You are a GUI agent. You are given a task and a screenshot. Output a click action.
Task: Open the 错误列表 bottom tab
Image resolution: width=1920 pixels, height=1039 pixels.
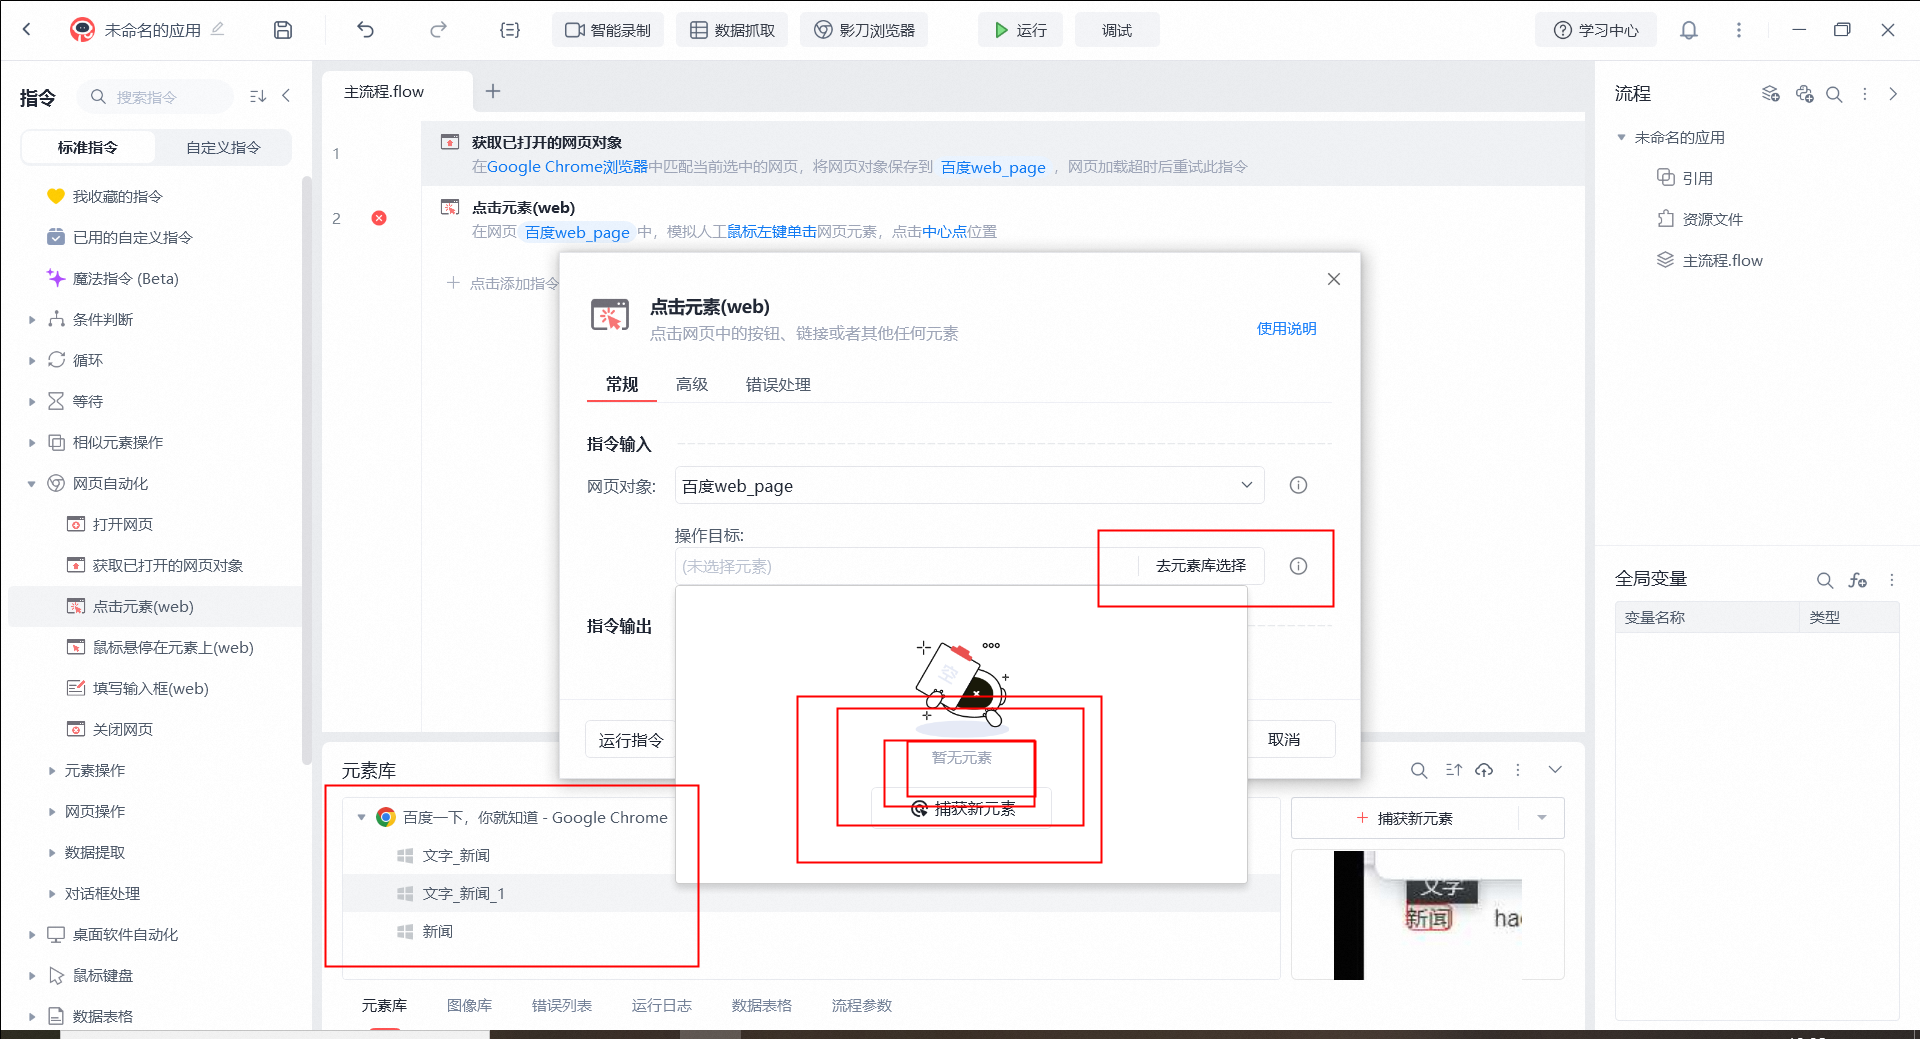click(x=561, y=1005)
